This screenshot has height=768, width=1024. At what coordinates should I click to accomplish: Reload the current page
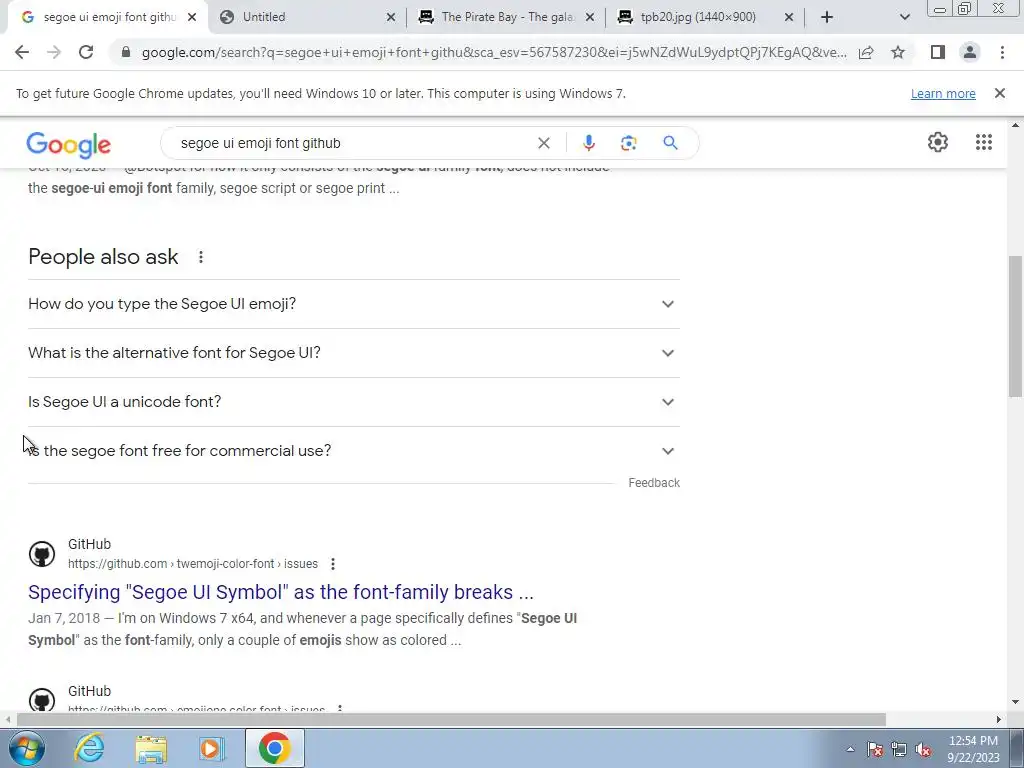point(86,52)
